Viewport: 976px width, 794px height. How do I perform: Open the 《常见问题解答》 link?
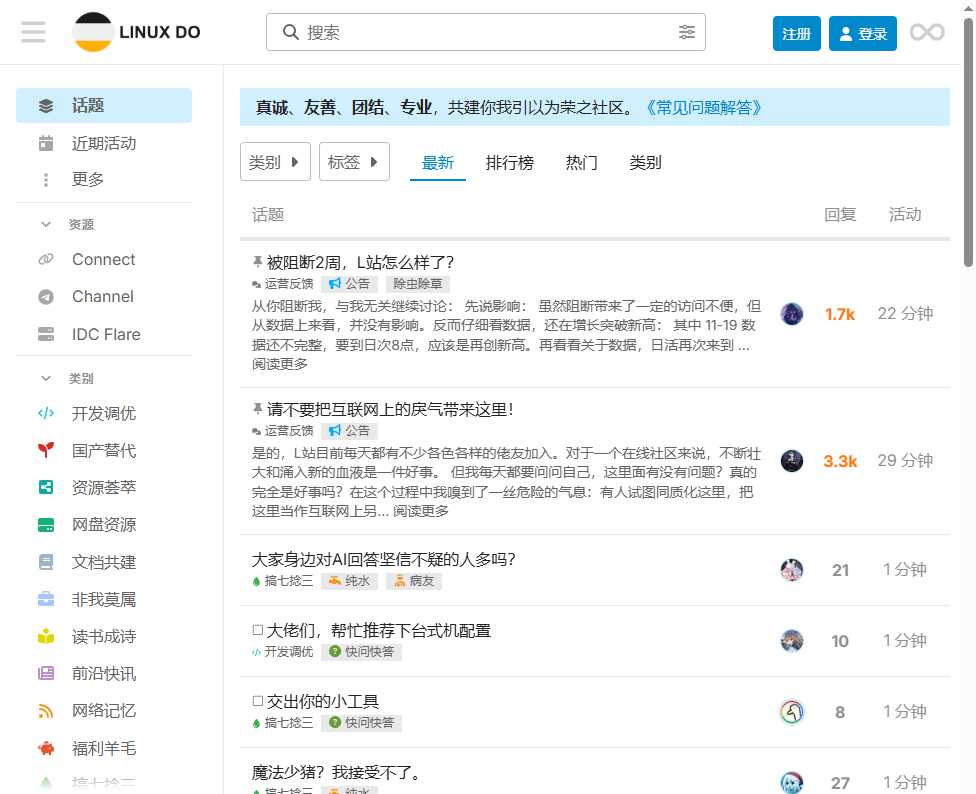704,108
